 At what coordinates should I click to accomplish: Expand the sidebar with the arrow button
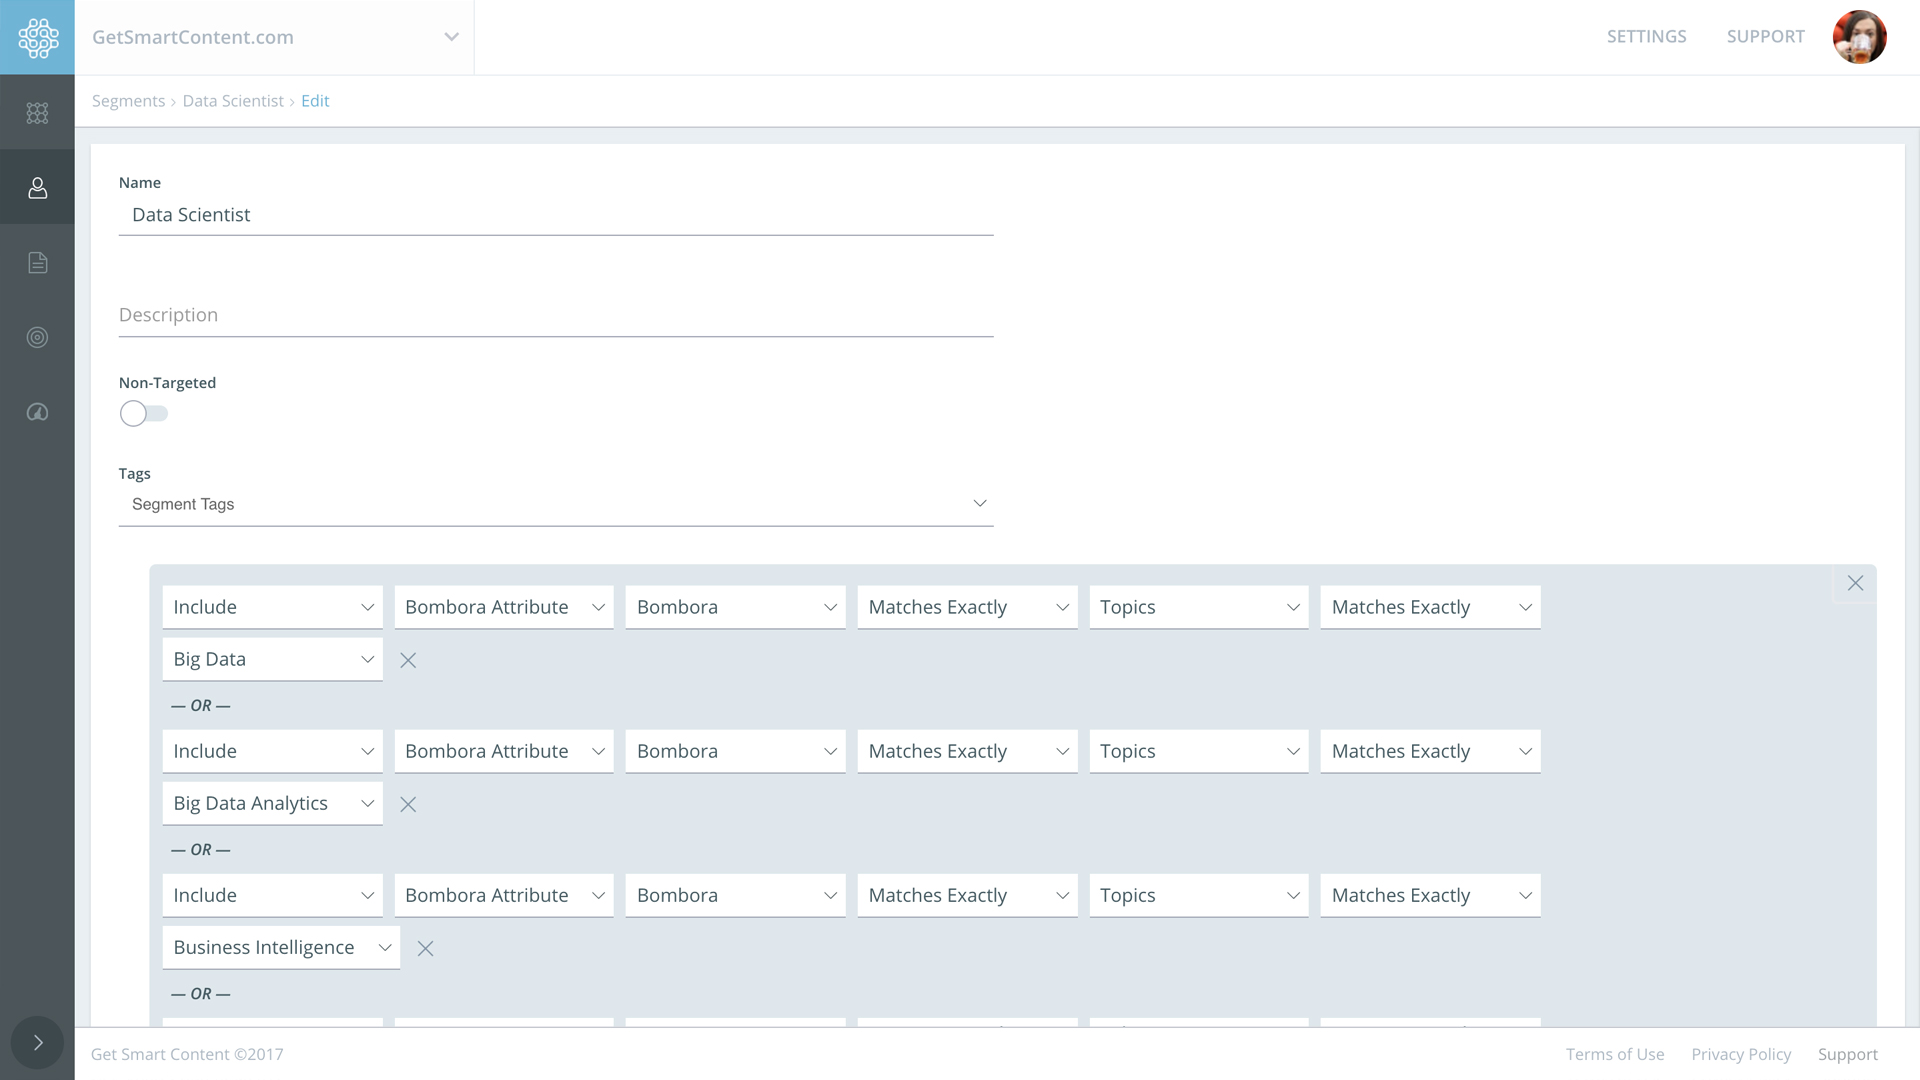37,1043
